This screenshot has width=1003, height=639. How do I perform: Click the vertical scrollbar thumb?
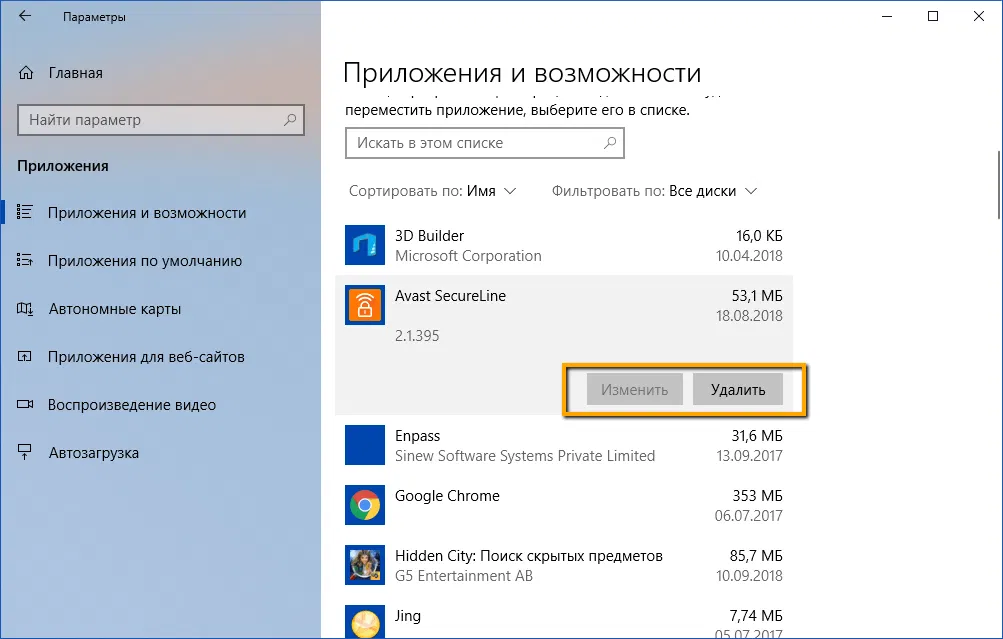point(999,185)
